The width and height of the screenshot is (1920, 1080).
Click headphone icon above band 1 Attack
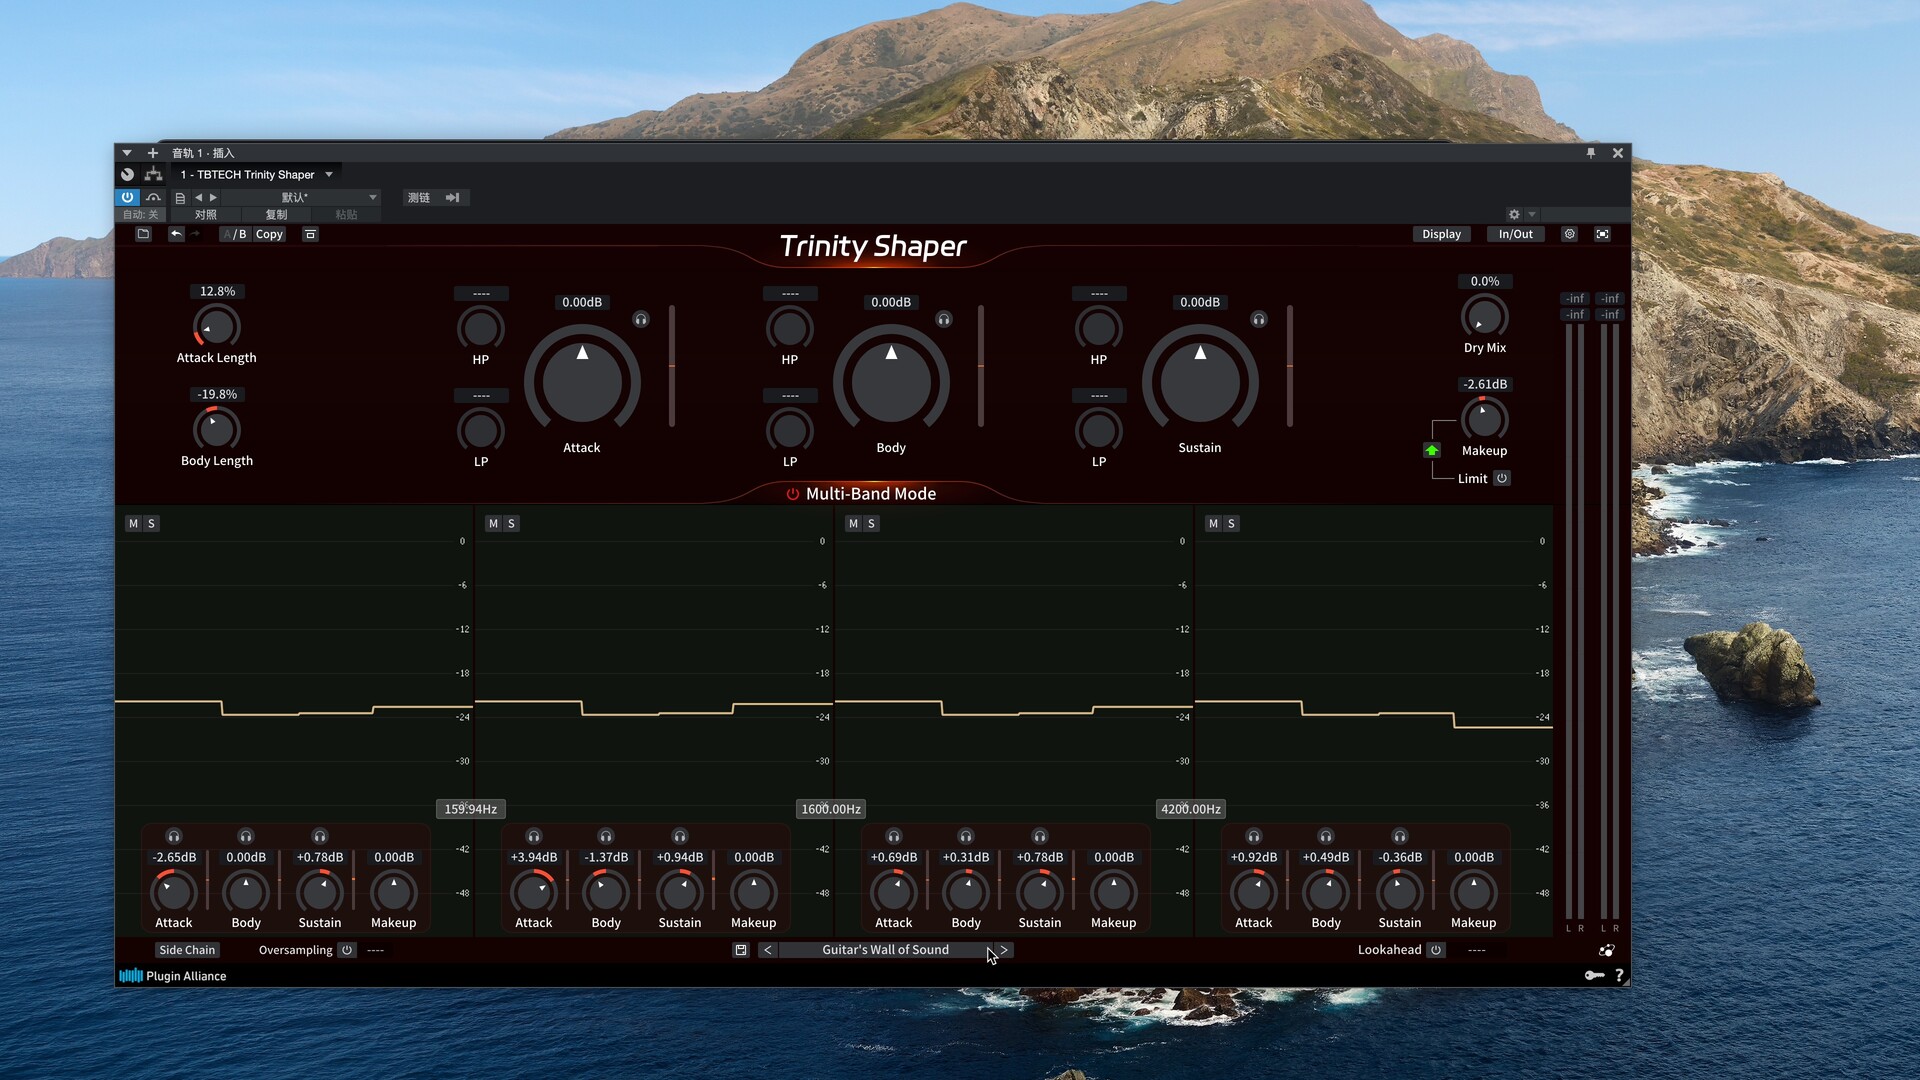(174, 836)
